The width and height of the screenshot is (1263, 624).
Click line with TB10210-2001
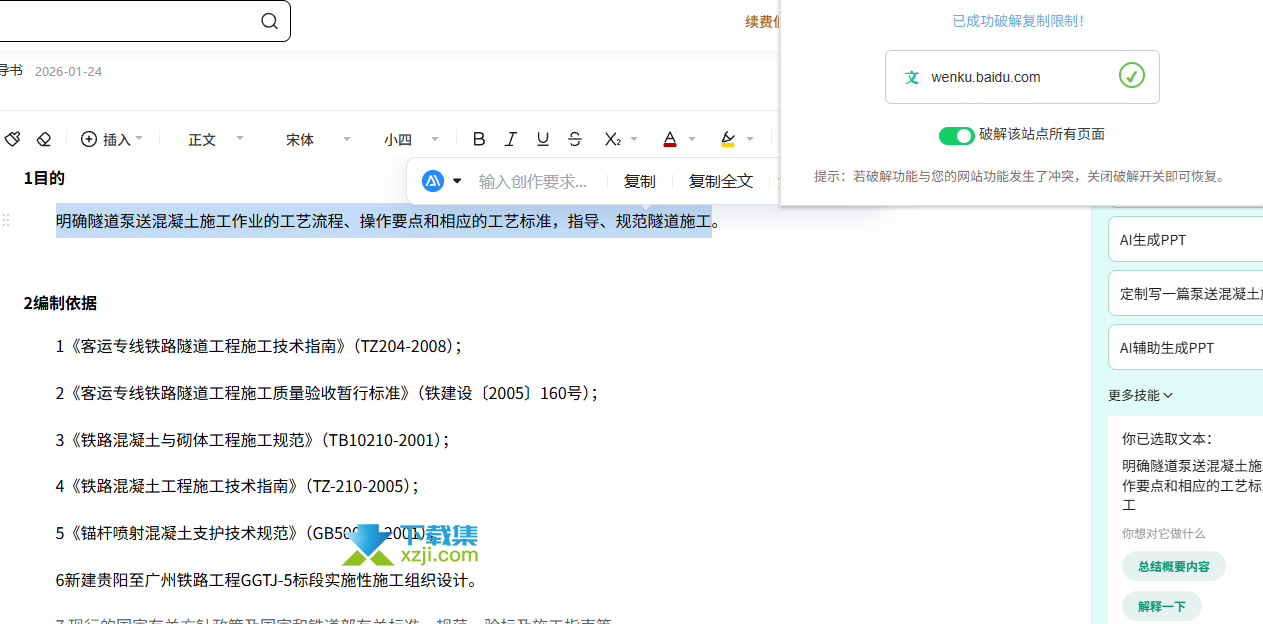[x=252, y=439]
